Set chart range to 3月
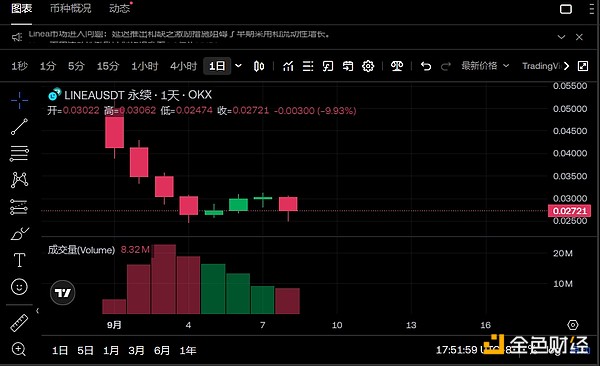Image resolution: width=600 pixels, height=366 pixels. pyautogui.click(x=136, y=350)
